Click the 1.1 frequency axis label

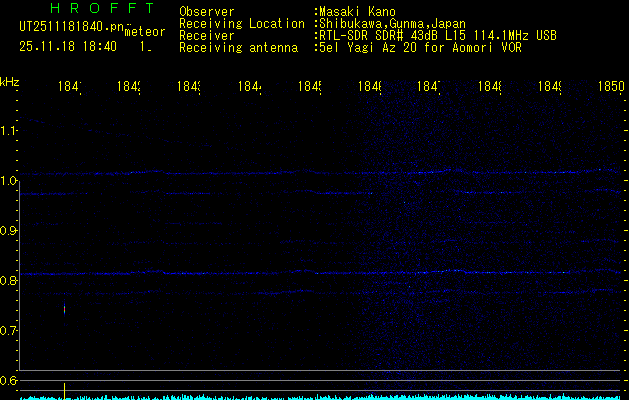coord(10,131)
